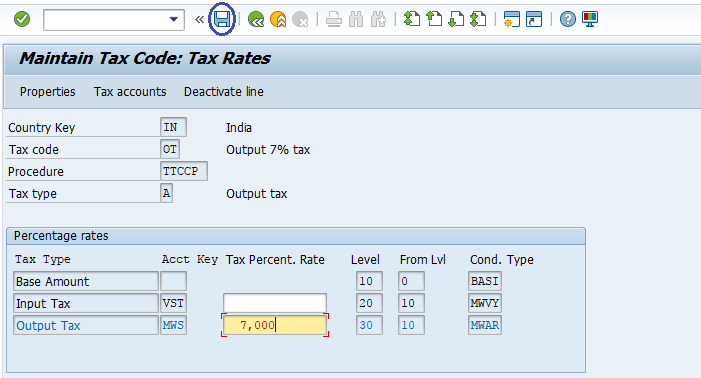Open the command field dropdown arrow
Viewport: 701px width, 378px height.
click(x=173, y=20)
